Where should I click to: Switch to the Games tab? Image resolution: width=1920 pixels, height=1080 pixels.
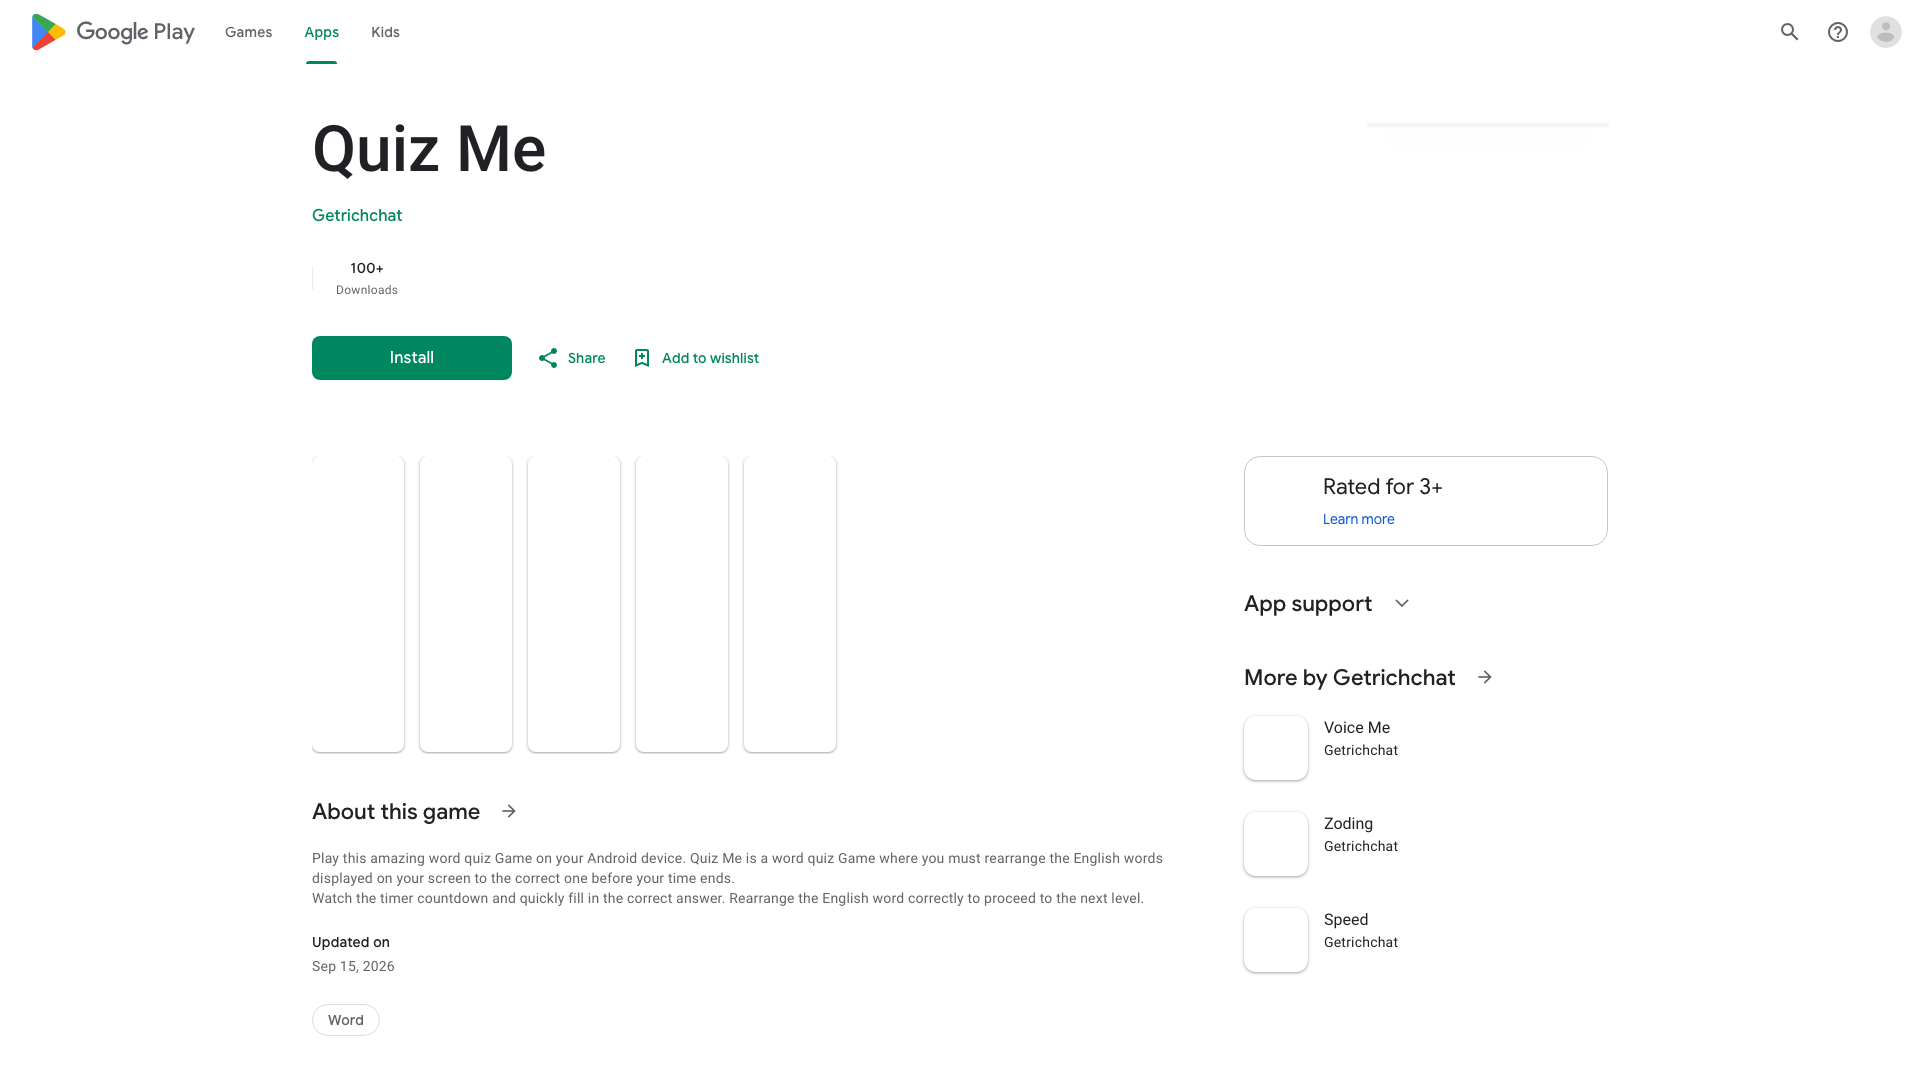(x=248, y=32)
